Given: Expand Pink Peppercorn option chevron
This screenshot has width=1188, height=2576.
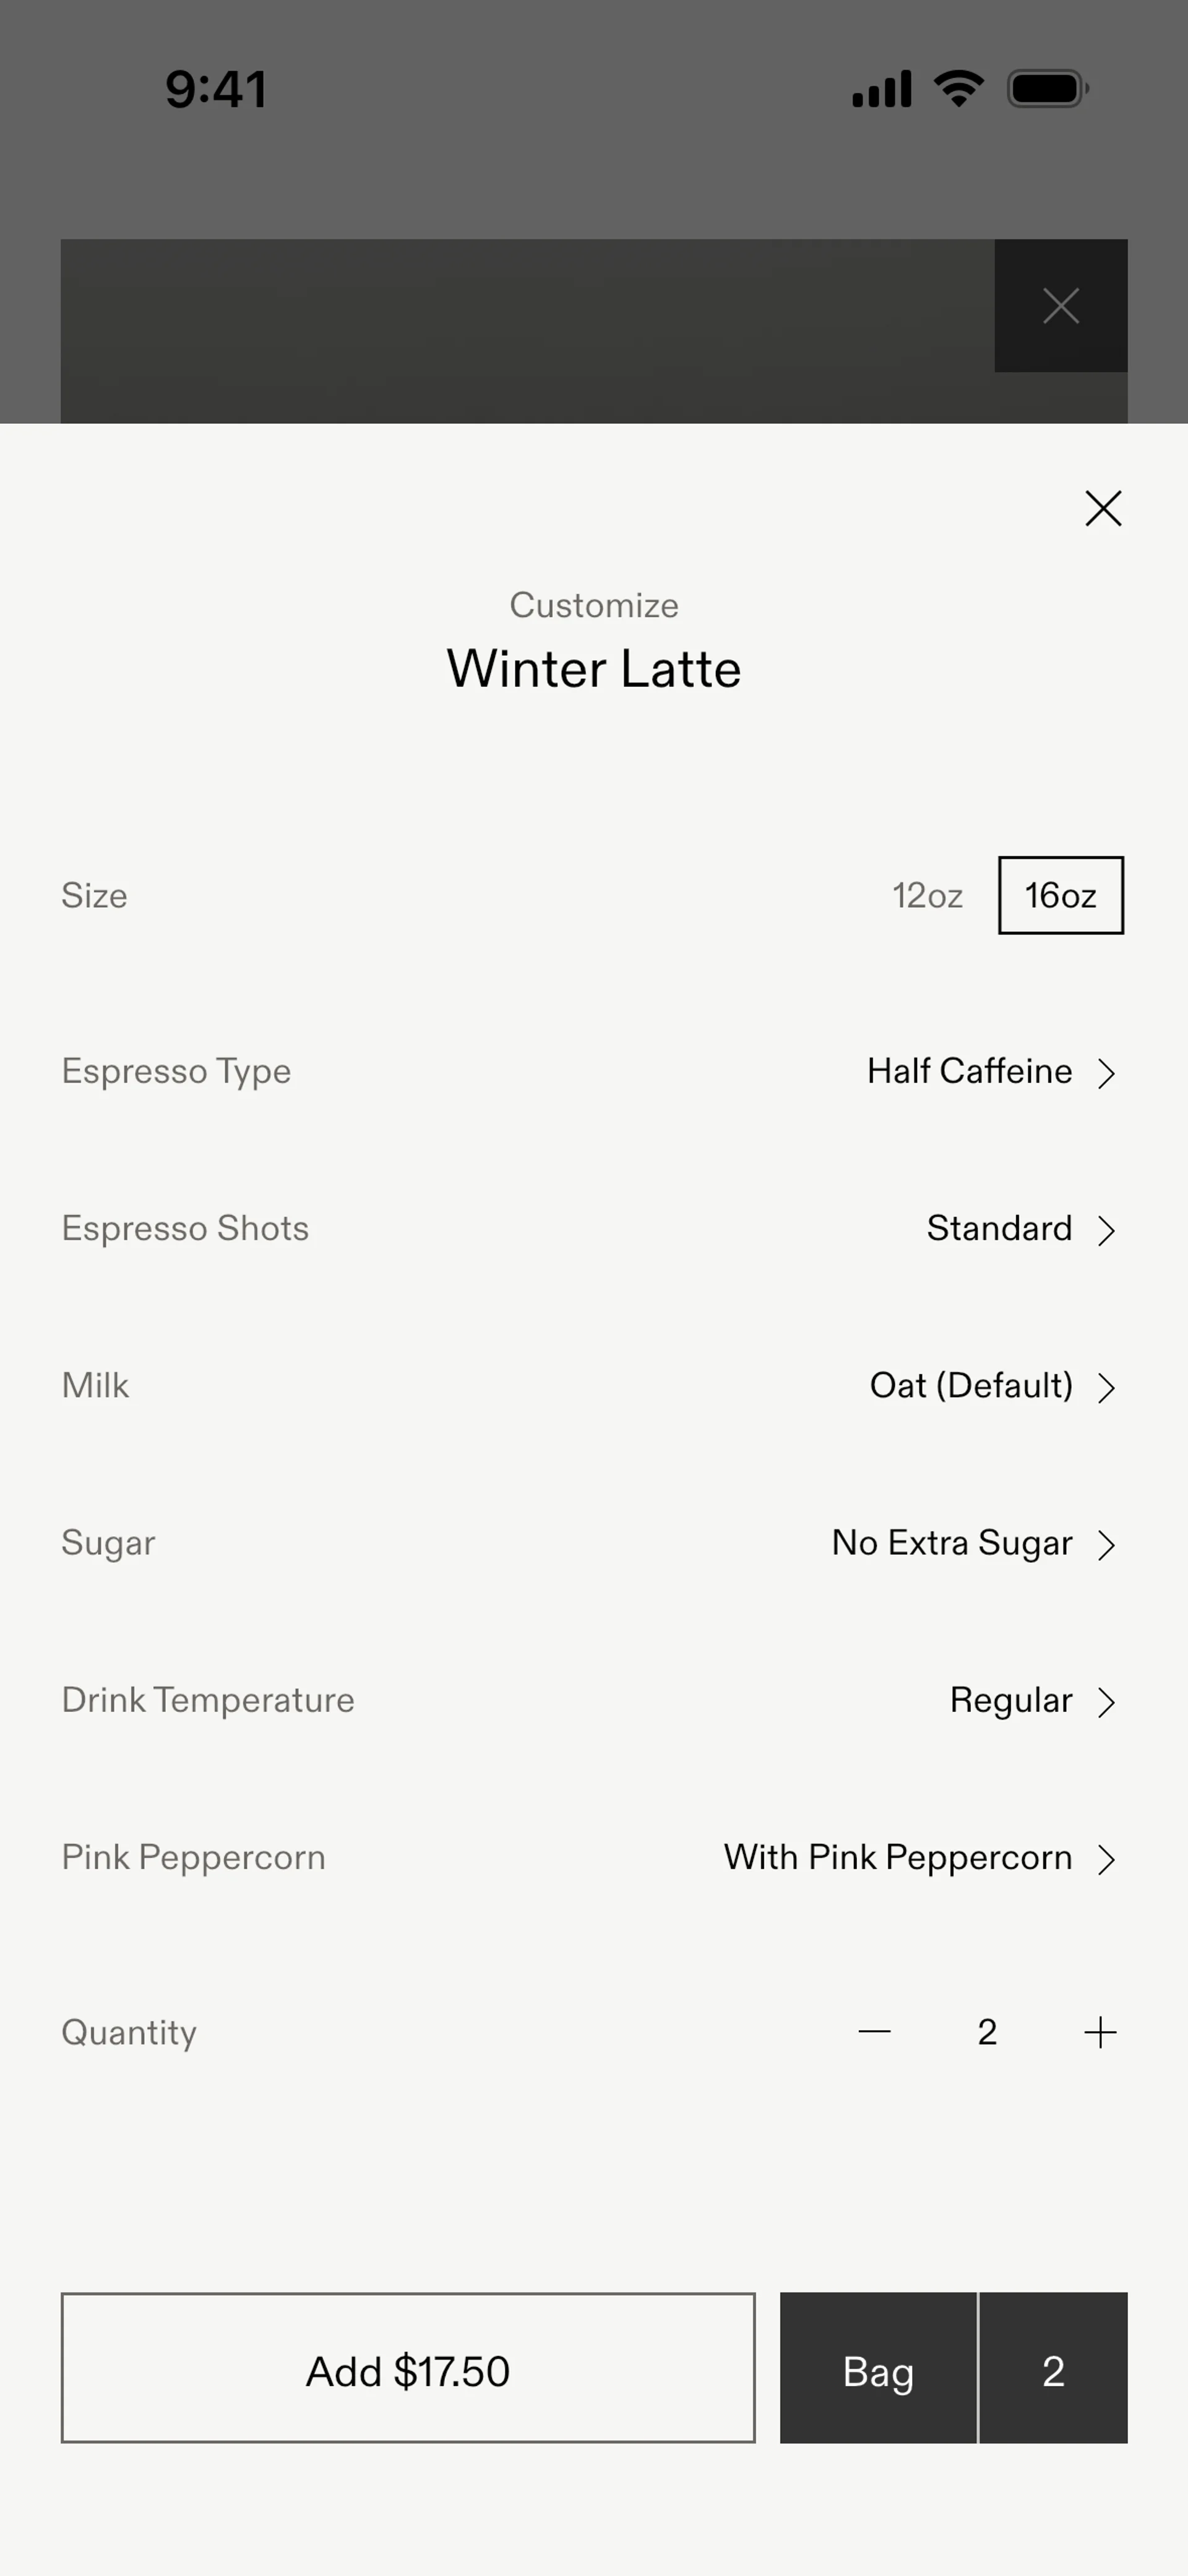Looking at the screenshot, I should (1105, 1859).
